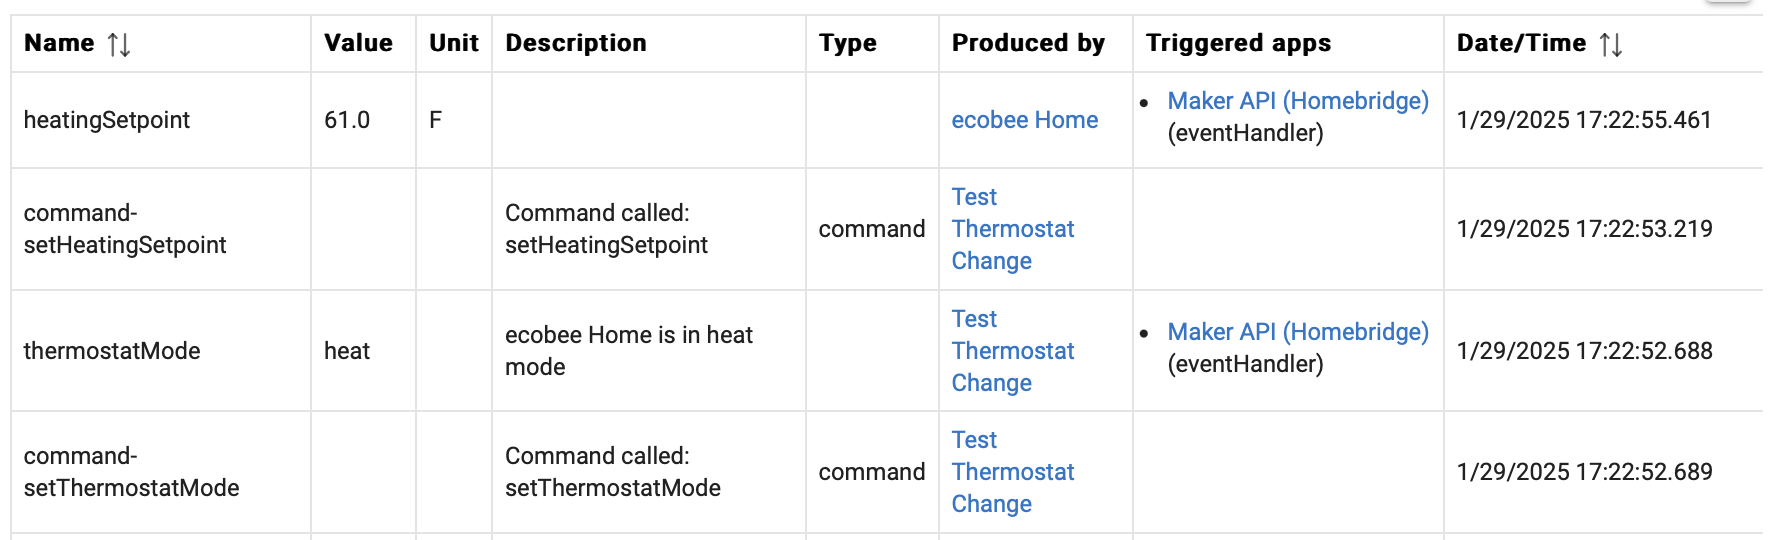Open Maker API (Homebridge) link in heatingSetpoint row
This screenshot has width=1774, height=540.
tap(1298, 101)
